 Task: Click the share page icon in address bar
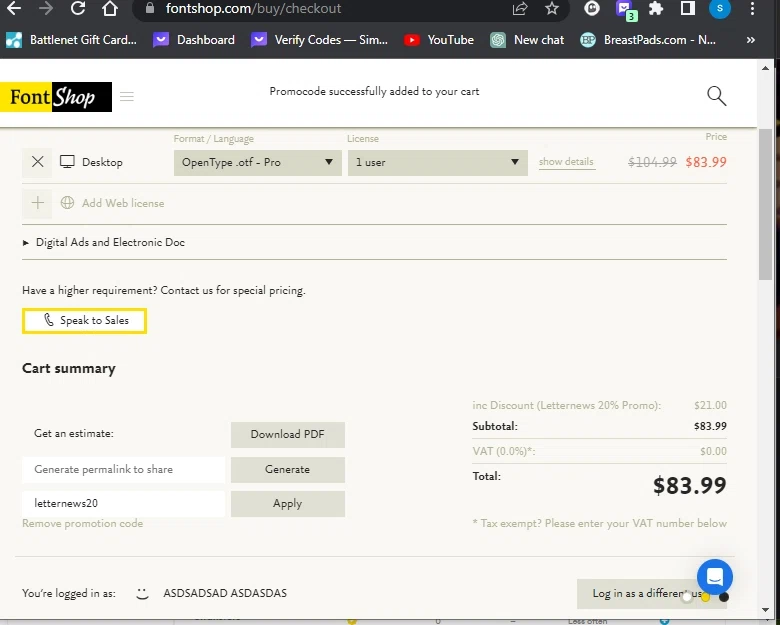[520, 8]
